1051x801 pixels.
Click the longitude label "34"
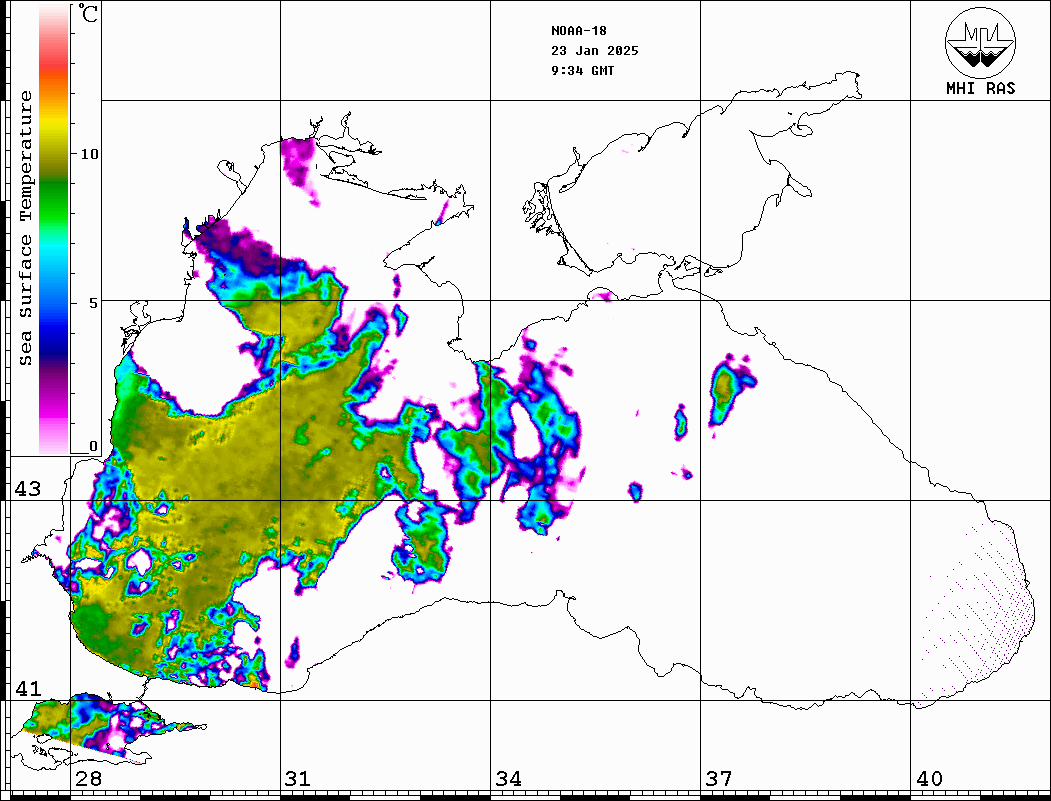(508, 778)
